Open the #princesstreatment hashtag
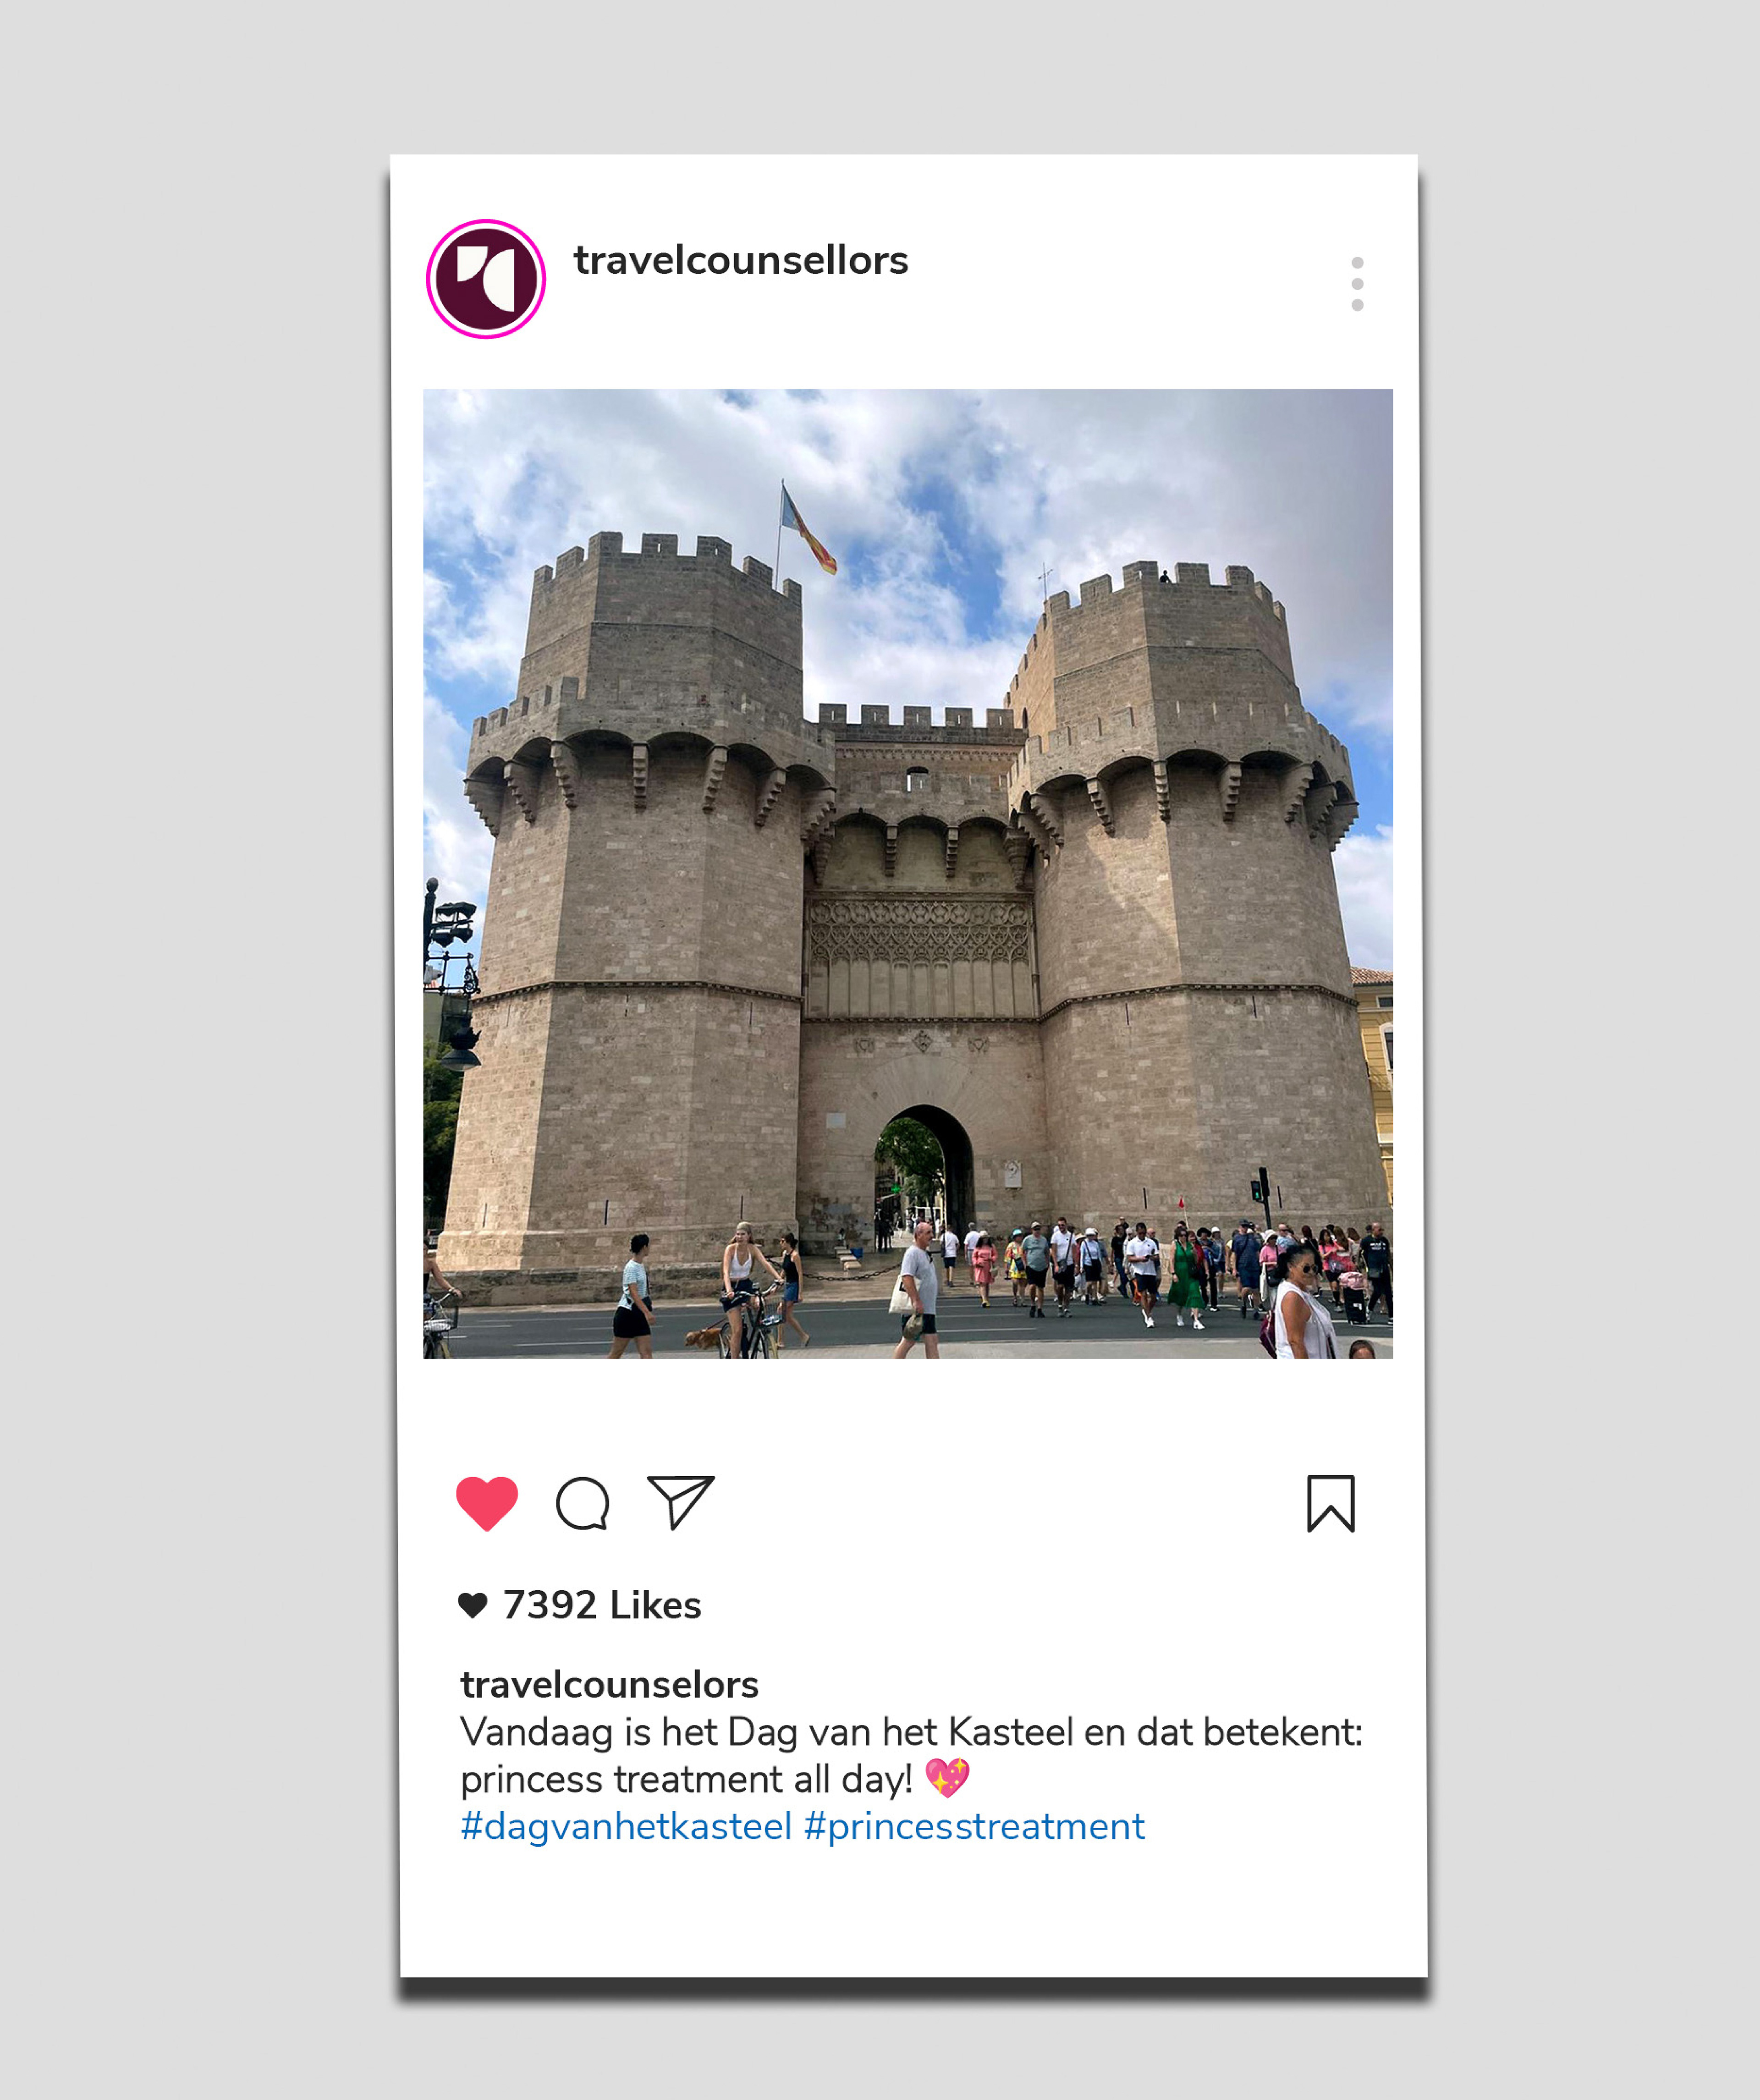This screenshot has width=1760, height=2100. coord(974,1826)
